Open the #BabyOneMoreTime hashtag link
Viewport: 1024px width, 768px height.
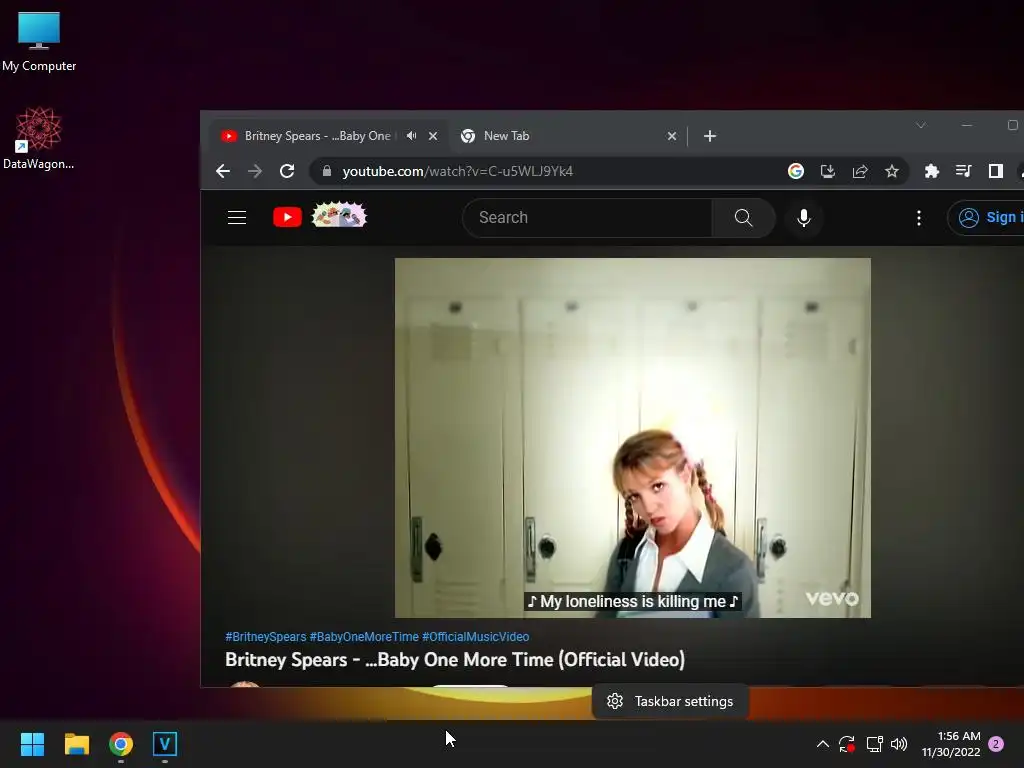click(364, 637)
